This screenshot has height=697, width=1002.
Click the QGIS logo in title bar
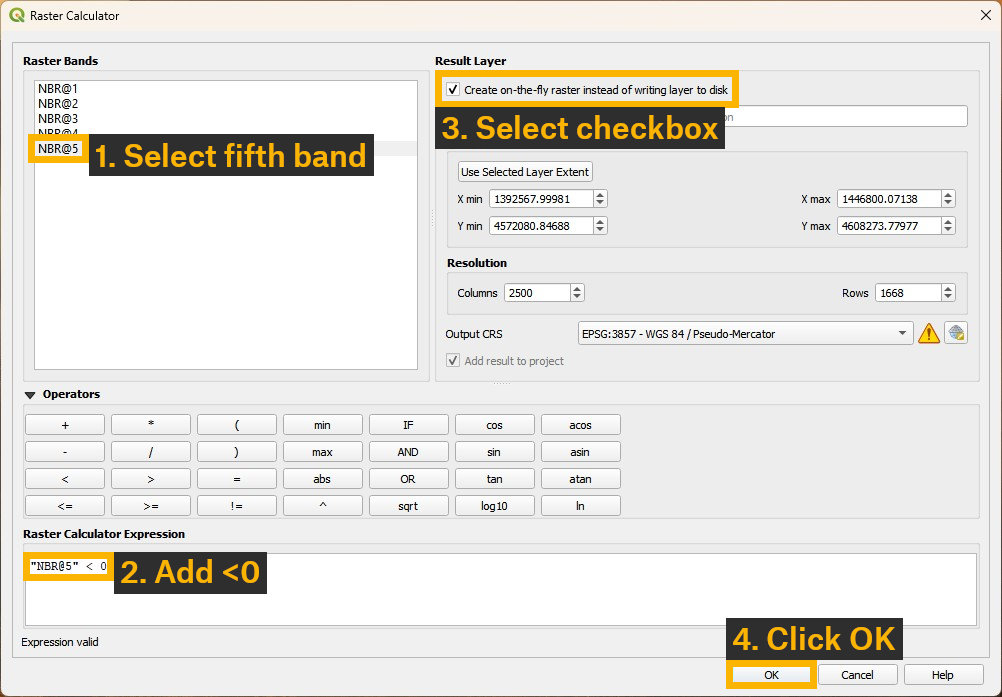(17, 15)
